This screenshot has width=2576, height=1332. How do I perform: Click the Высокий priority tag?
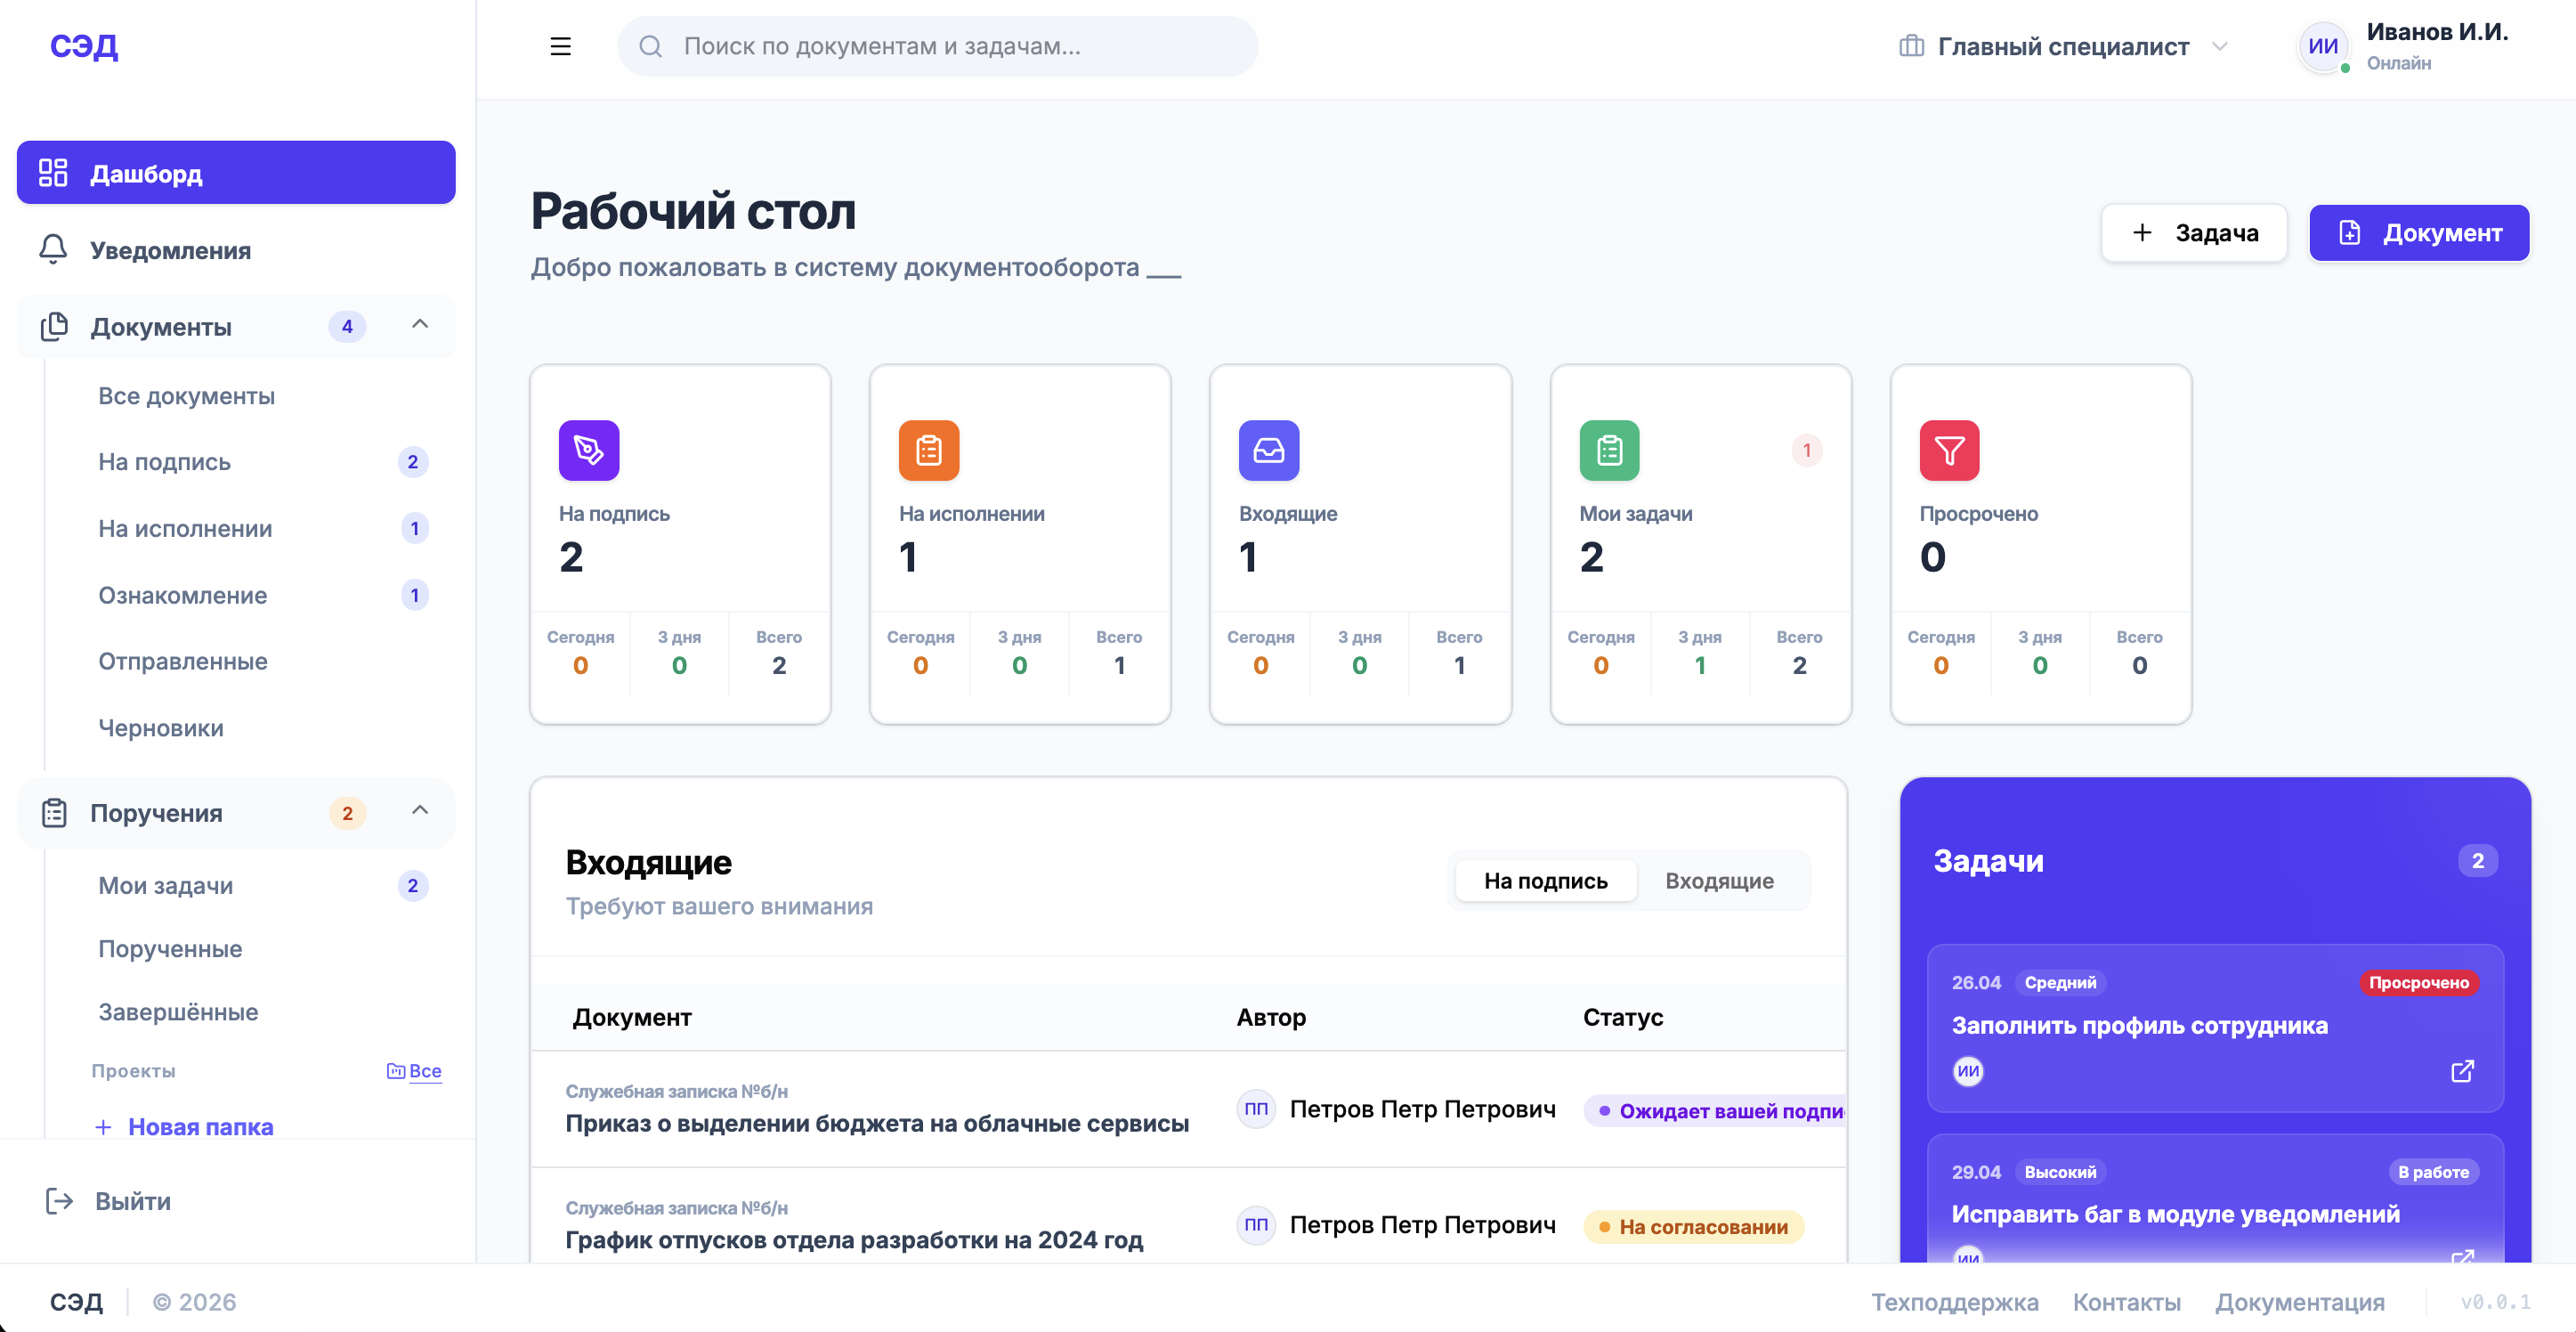click(x=2060, y=1172)
